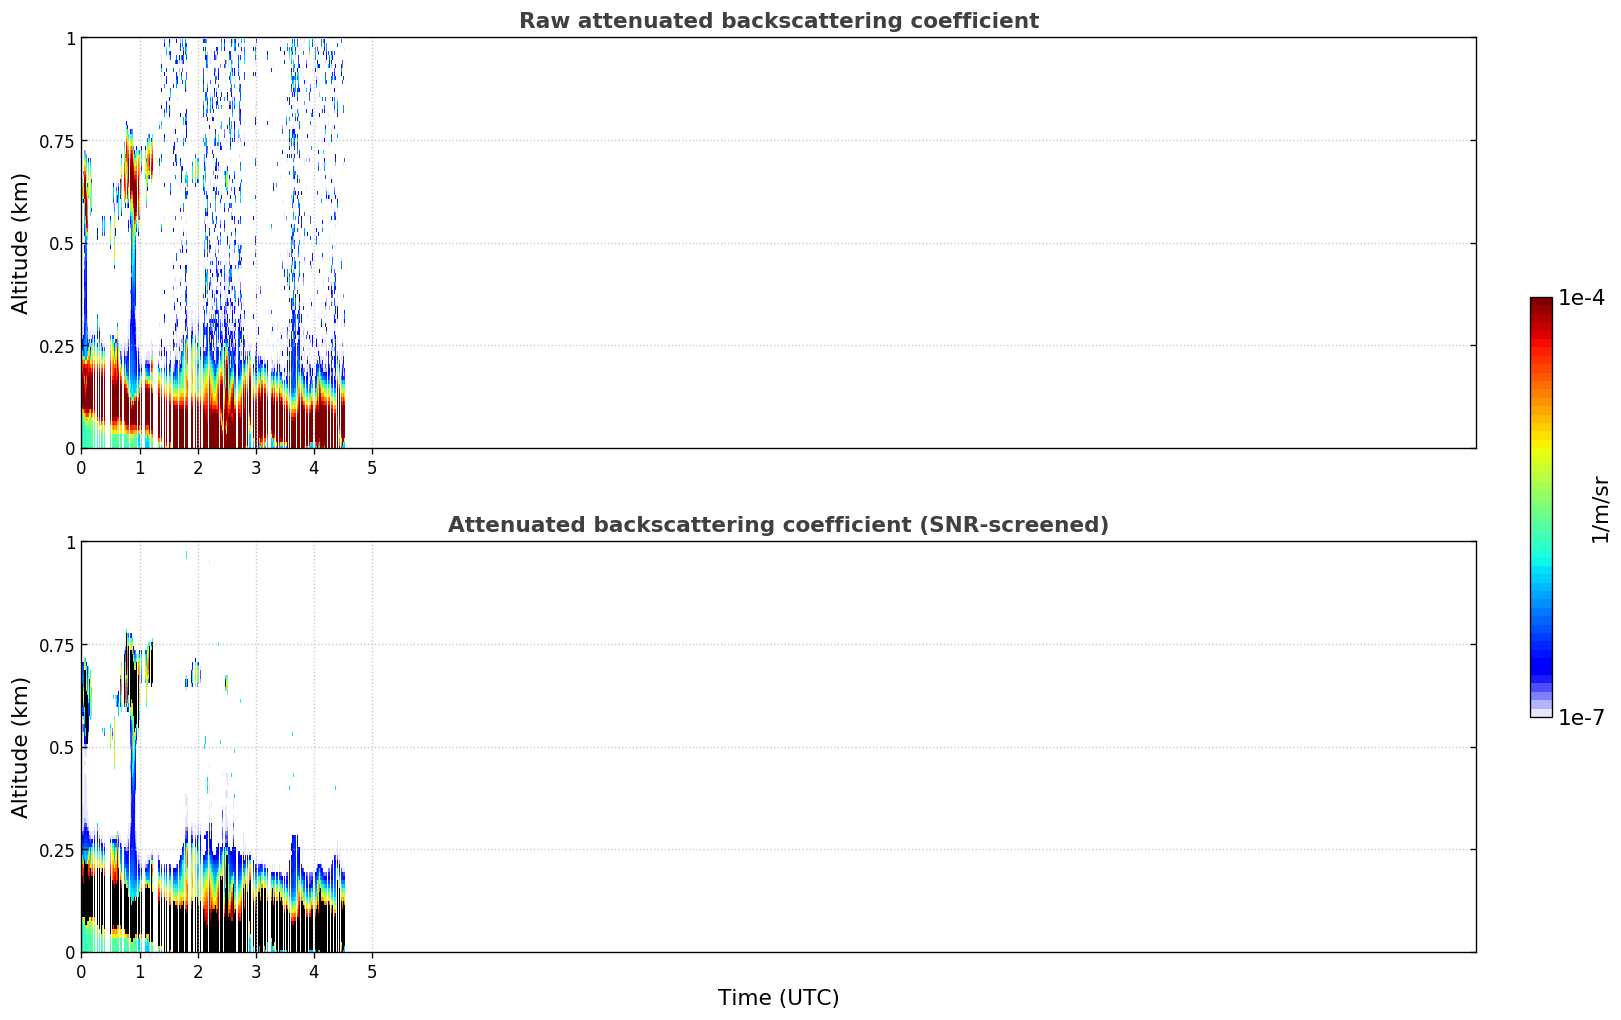Click the Time (UTC) axis label

pos(778,998)
